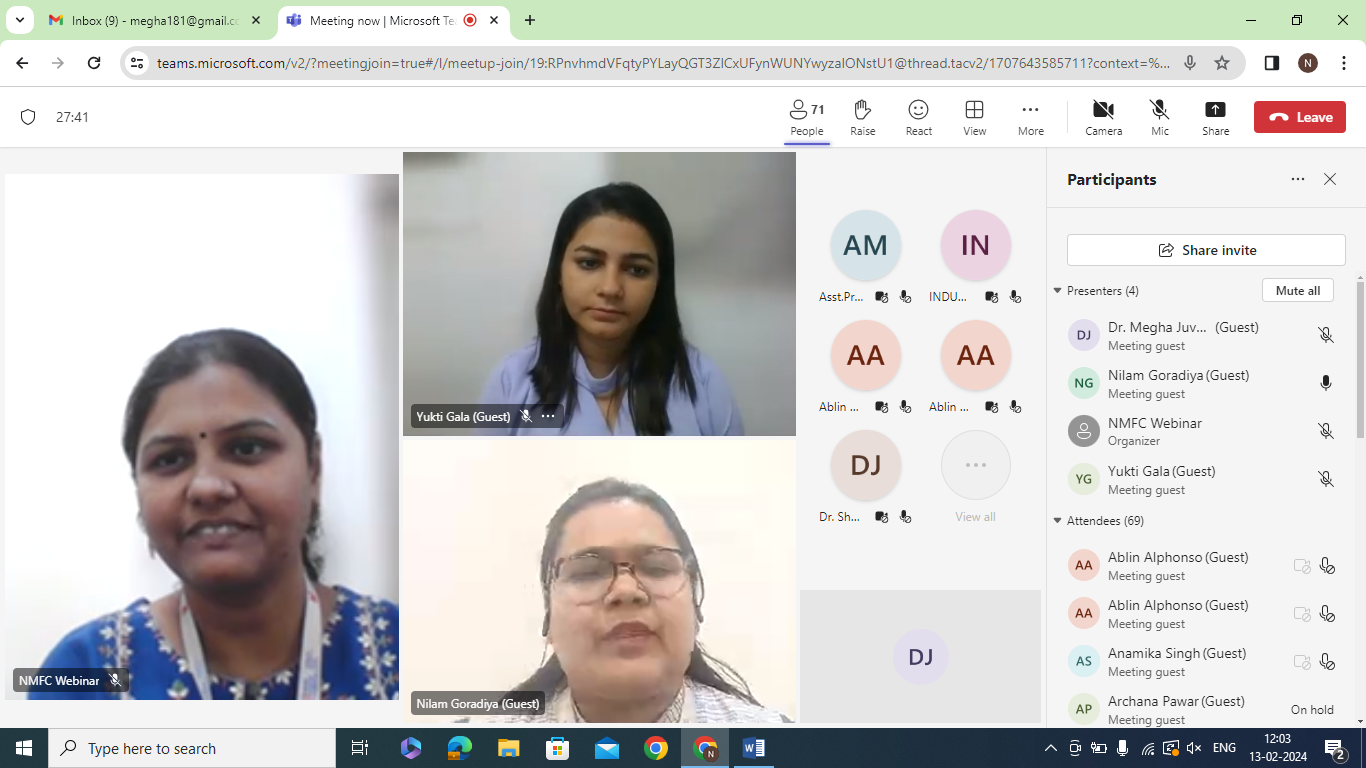Image resolution: width=1366 pixels, height=768 pixels.
Task: Collapse the Attendees (69) section
Action: click(x=1058, y=521)
